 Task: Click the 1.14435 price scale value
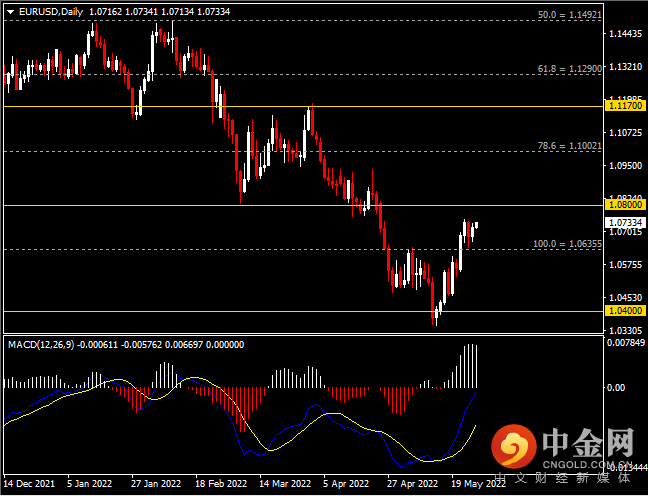click(626, 33)
